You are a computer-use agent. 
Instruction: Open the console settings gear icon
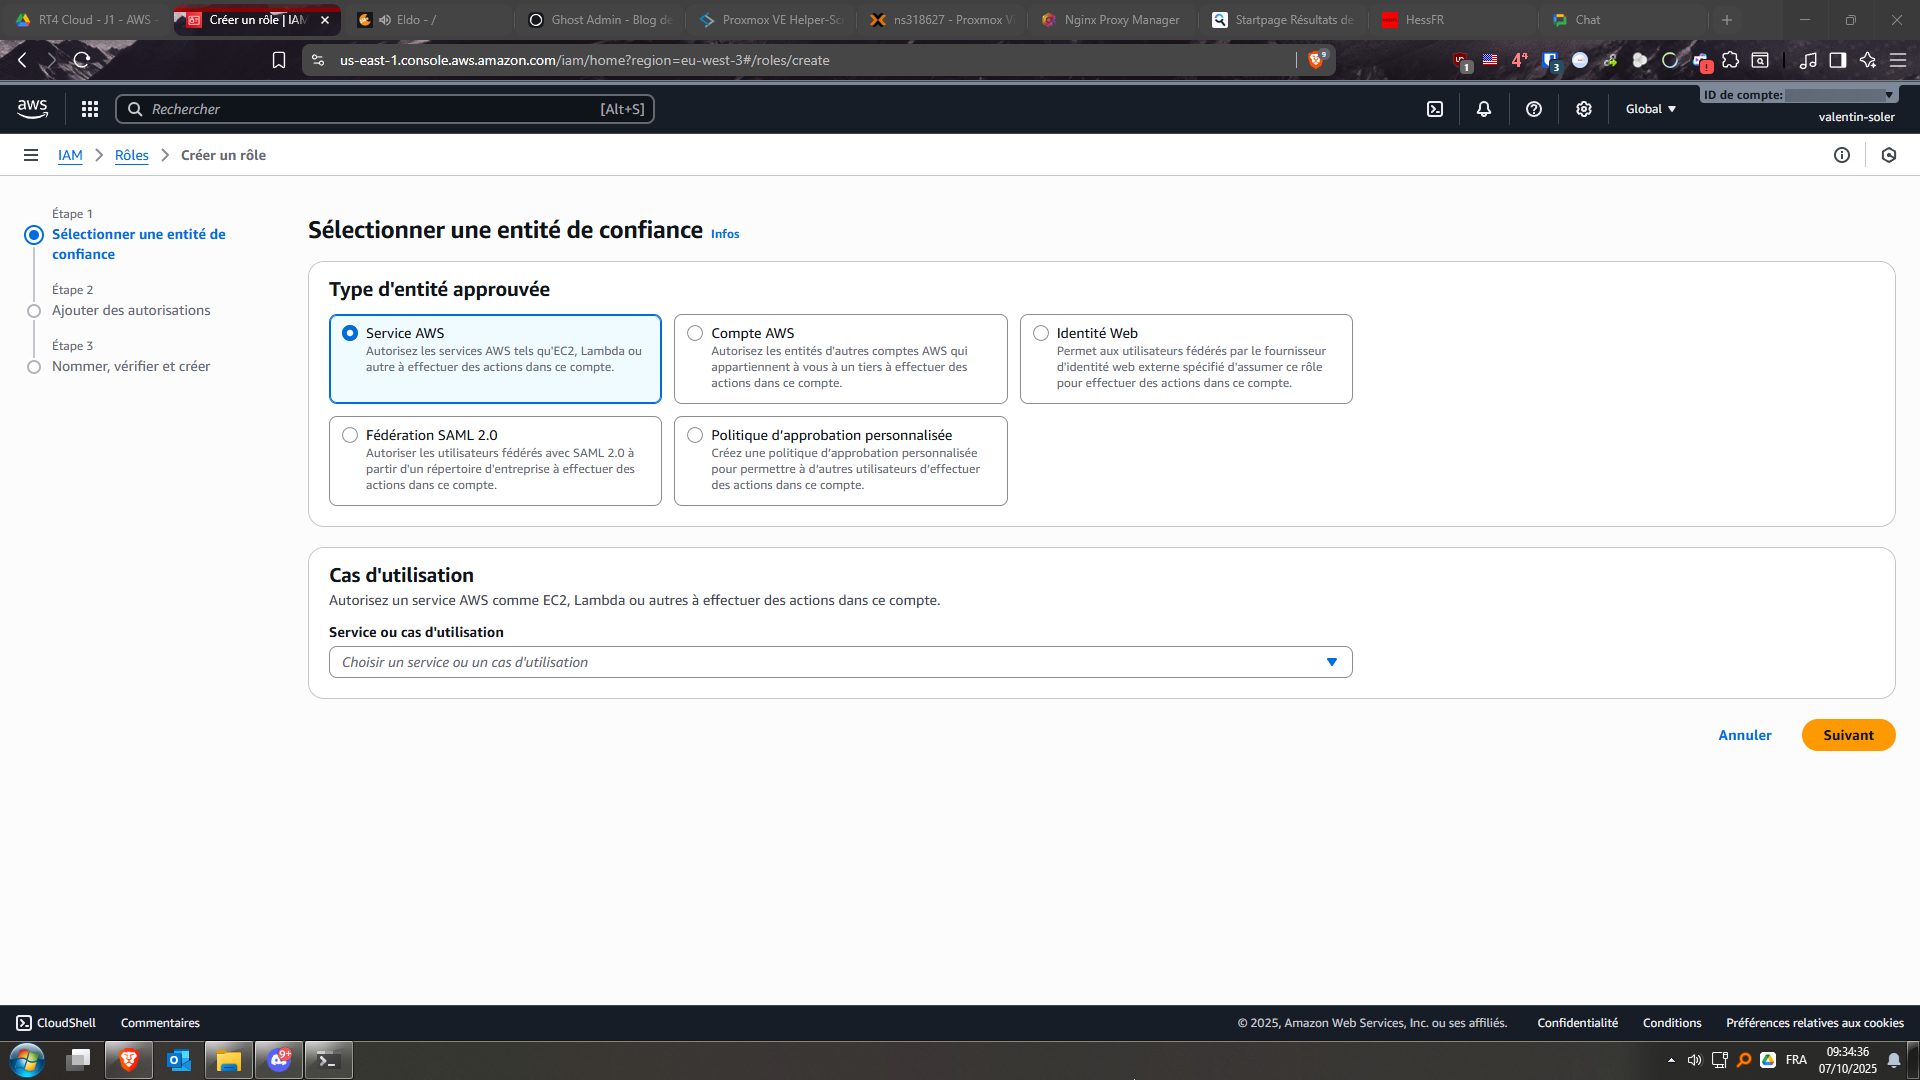pos(1584,109)
